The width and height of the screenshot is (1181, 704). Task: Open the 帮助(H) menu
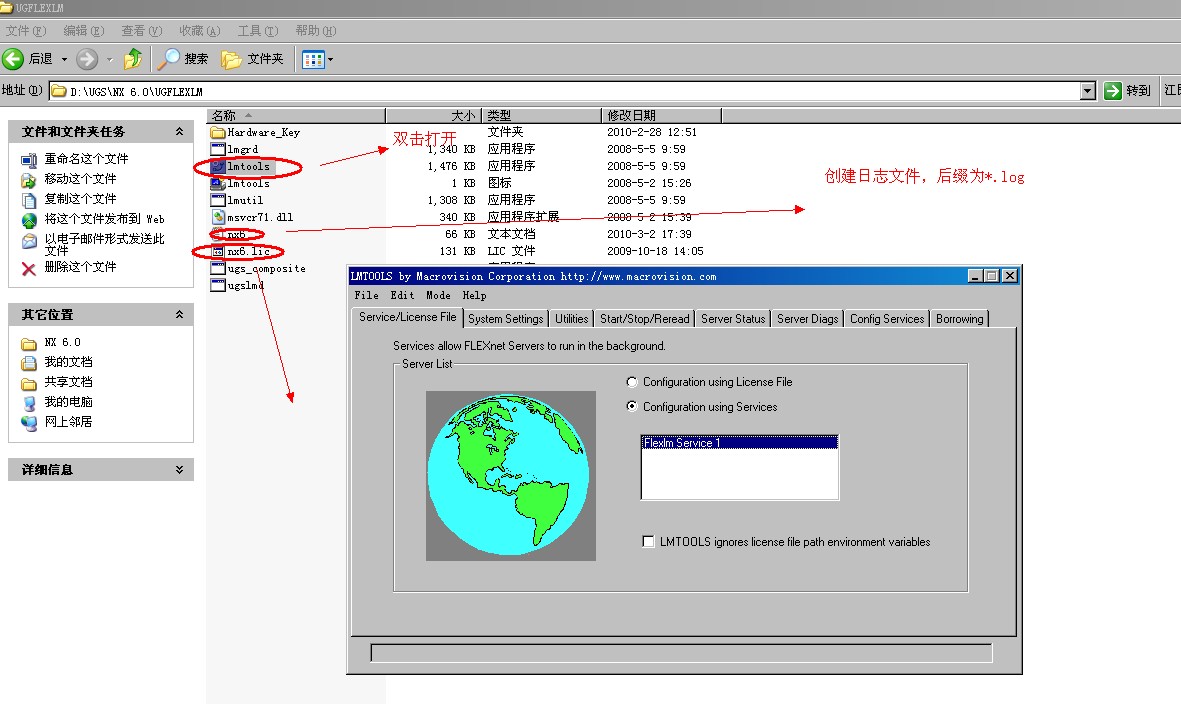[x=316, y=31]
